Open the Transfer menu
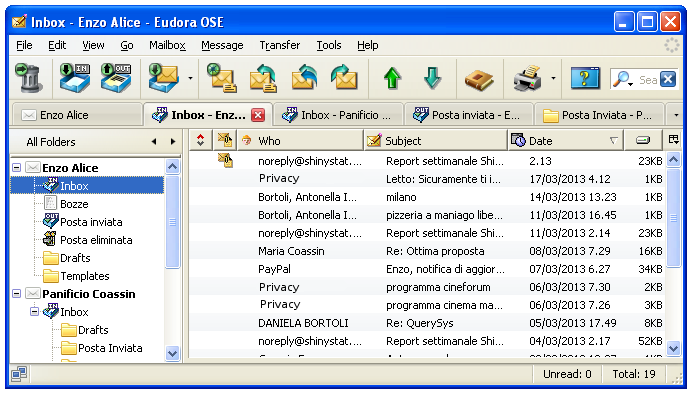Screen dimensions: 692x394 (x=279, y=45)
